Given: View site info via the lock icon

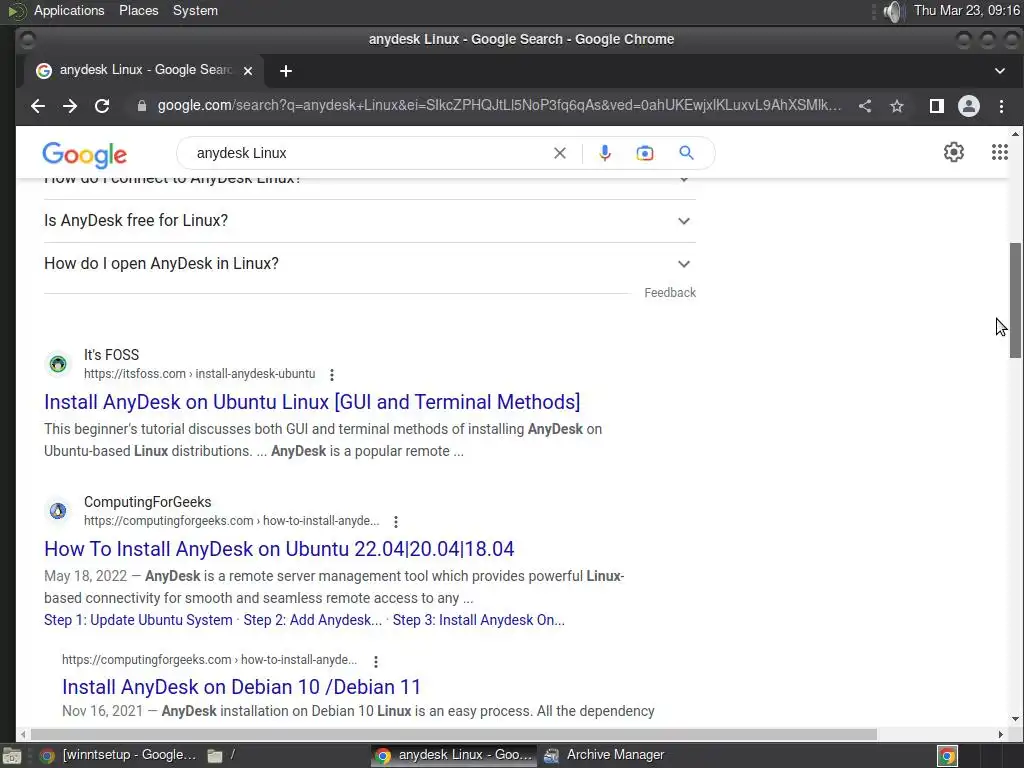Looking at the screenshot, I should click(x=142, y=106).
